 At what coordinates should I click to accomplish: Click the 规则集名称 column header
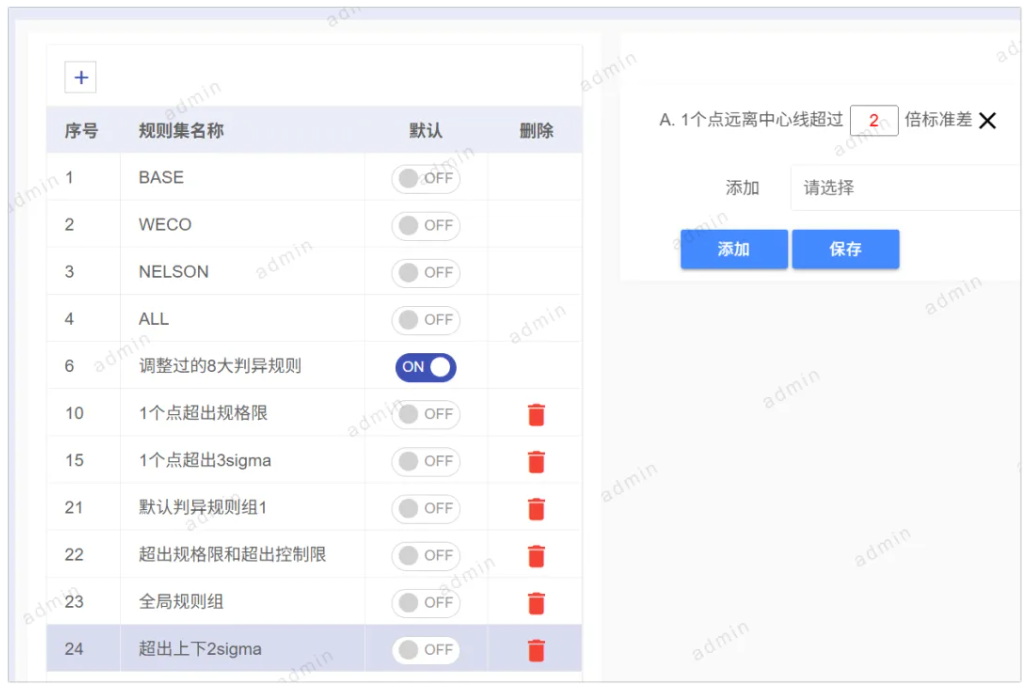(181, 131)
